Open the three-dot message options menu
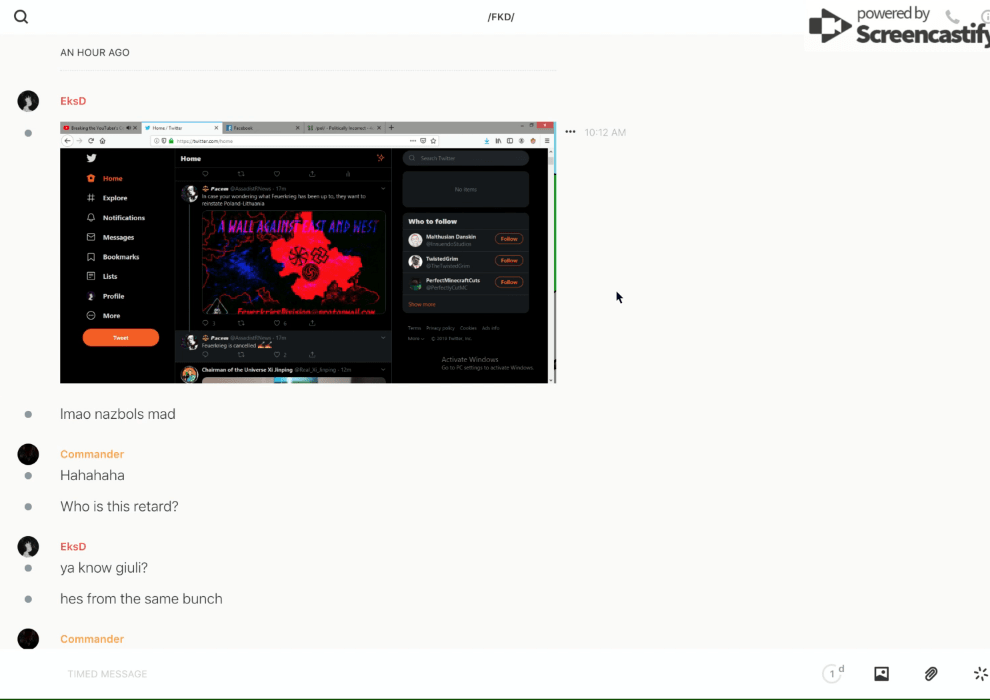The width and height of the screenshot is (990, 700). [570, 132]
